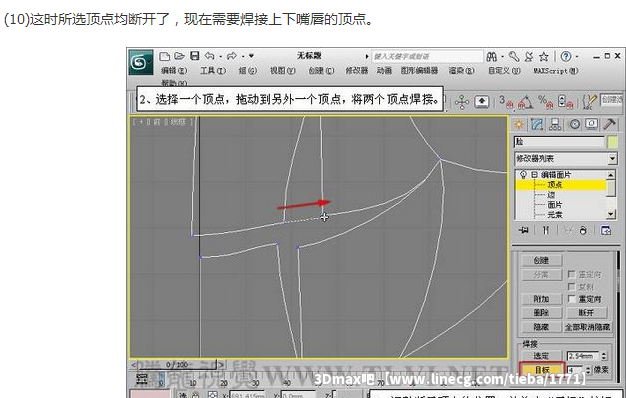The height and width of the screenshot is (398, 626).
Task: Open the redo history dropdown arrow
Action: click(243, 57)
